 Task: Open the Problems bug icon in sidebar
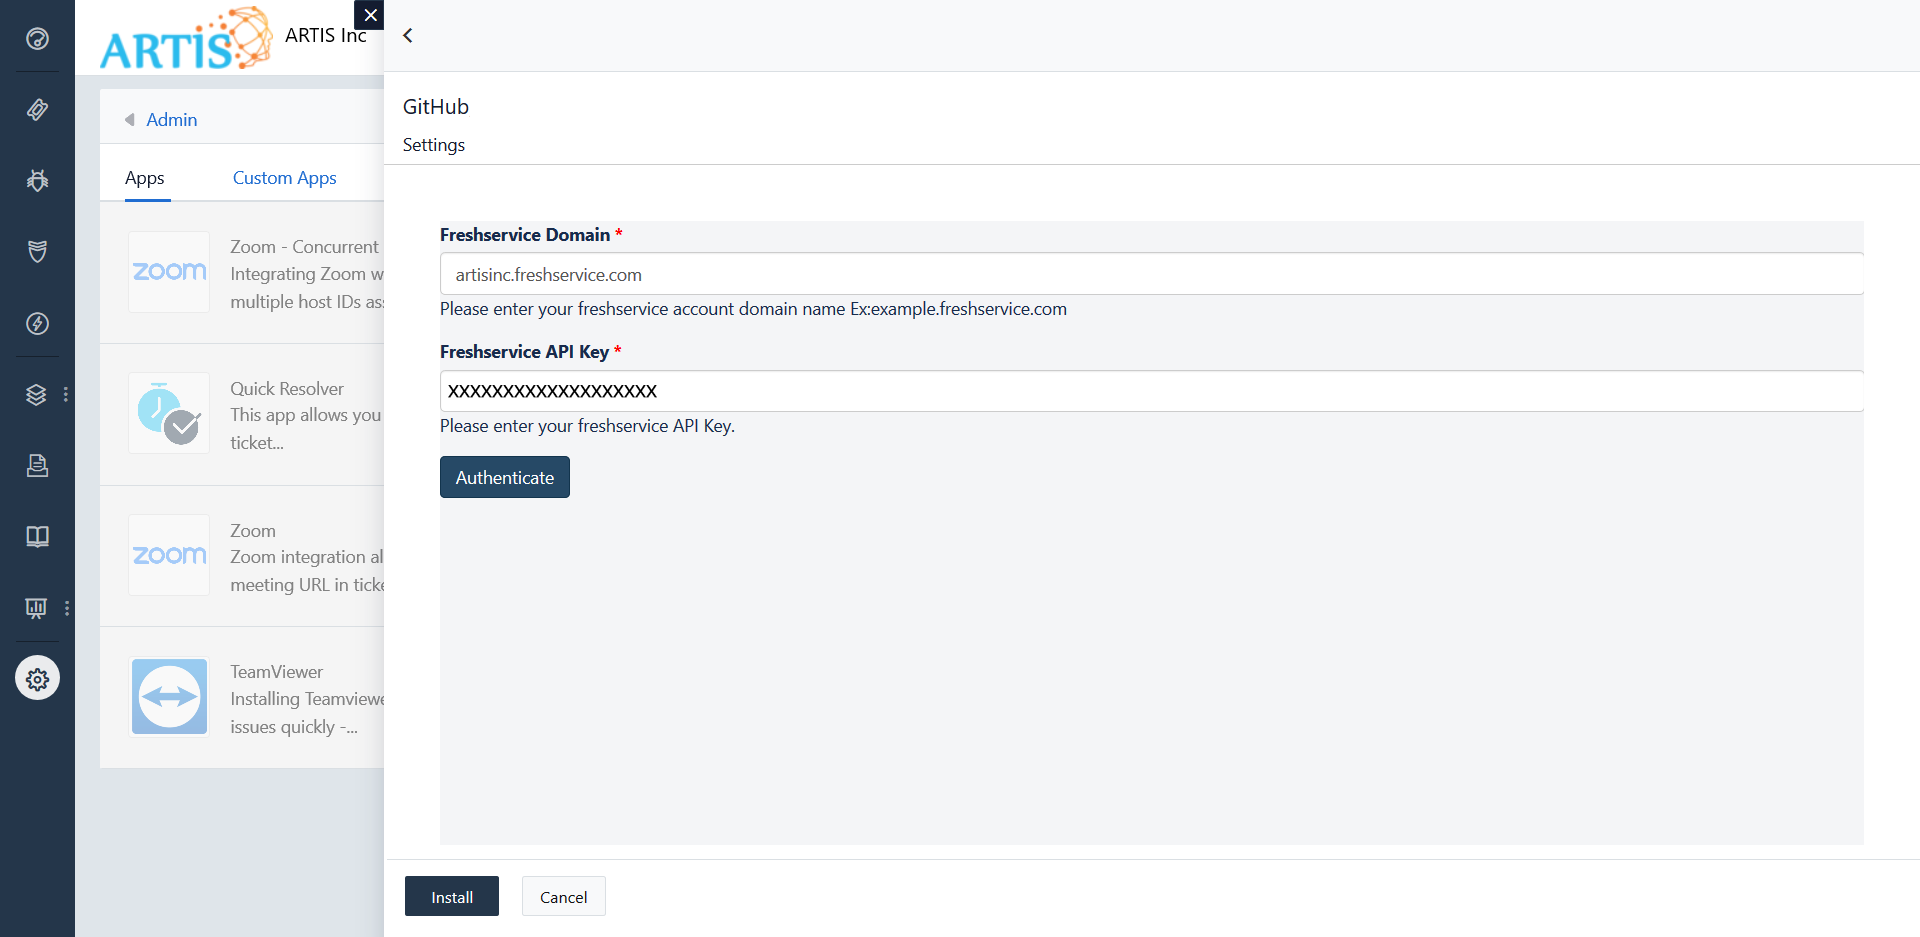37,181
